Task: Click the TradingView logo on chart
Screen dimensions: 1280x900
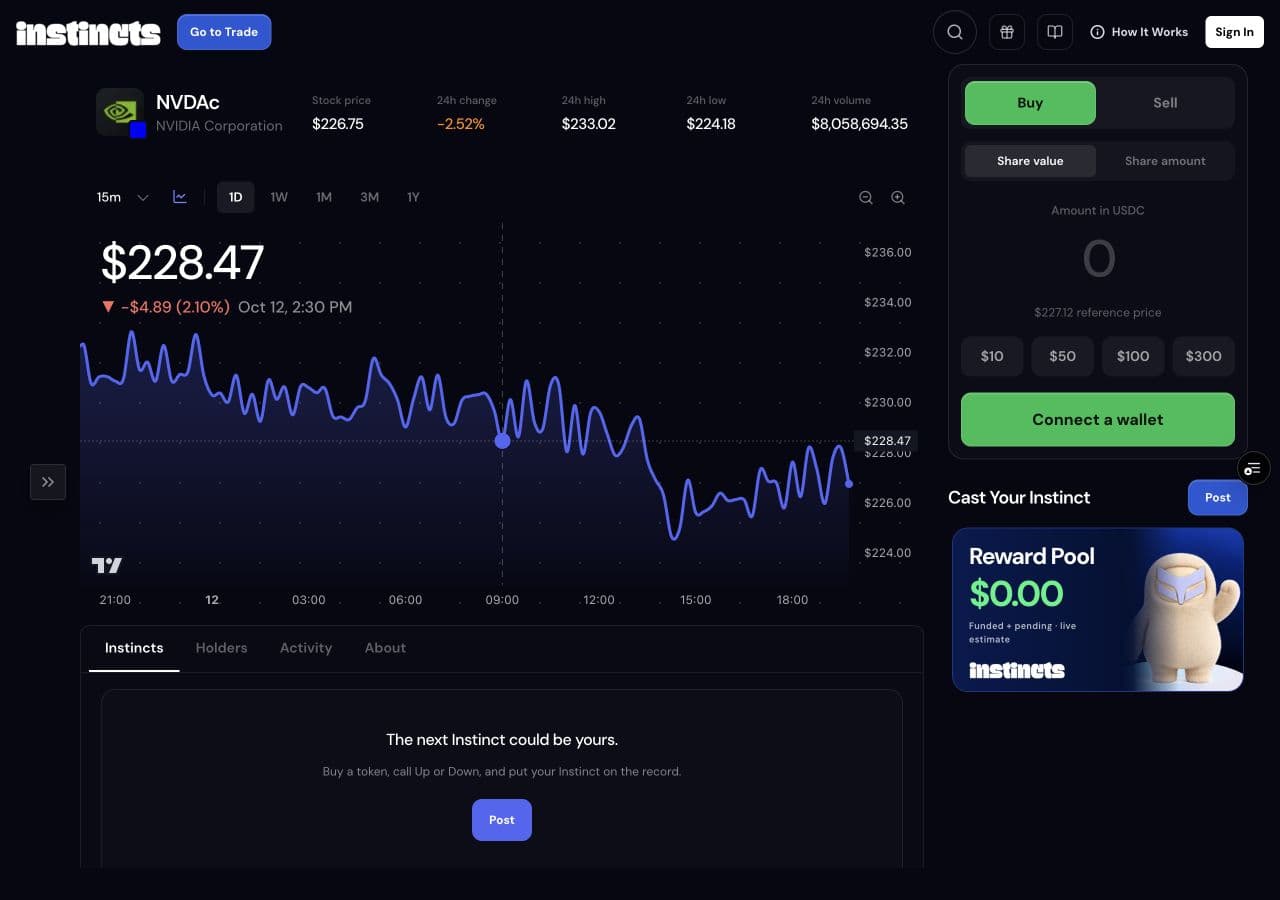Action: [x=107, y=565]
